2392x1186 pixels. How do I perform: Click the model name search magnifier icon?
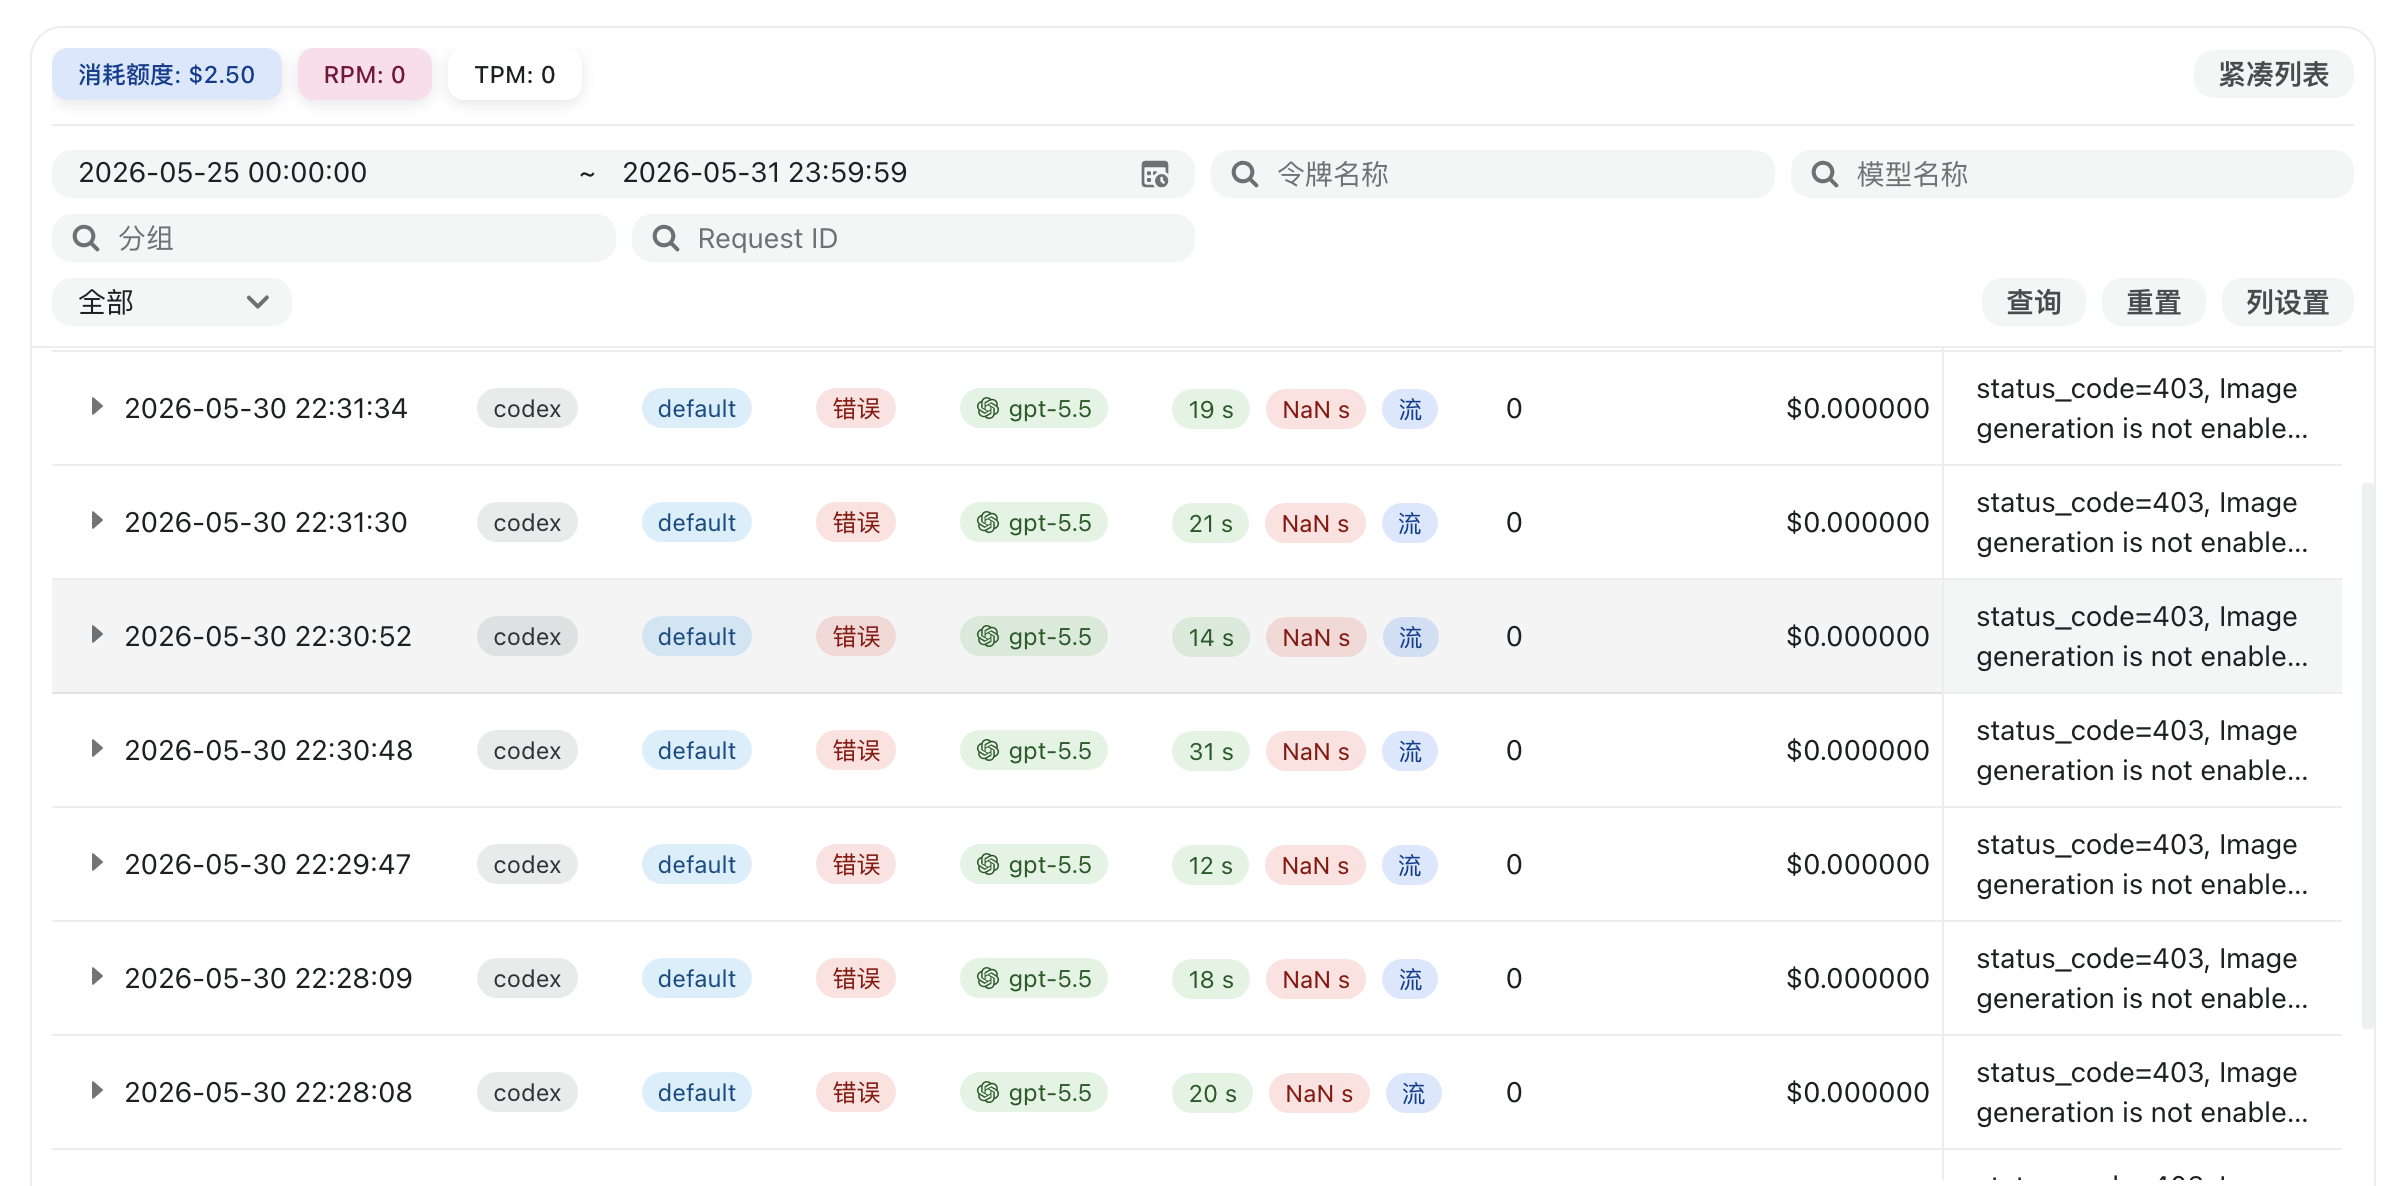tap(1824, 174)
